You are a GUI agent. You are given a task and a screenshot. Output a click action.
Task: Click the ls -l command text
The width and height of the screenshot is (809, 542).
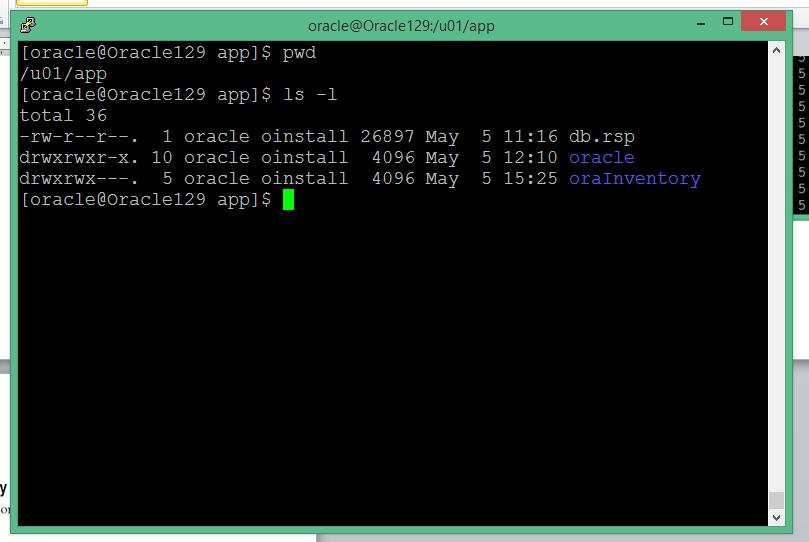coord(310,94)
